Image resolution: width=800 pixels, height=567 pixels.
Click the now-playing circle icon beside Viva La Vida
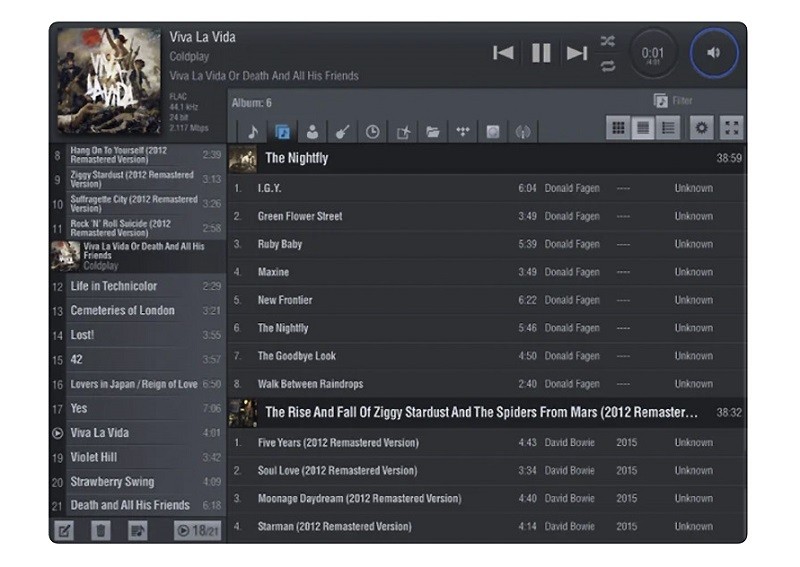[x=58, y=433]
